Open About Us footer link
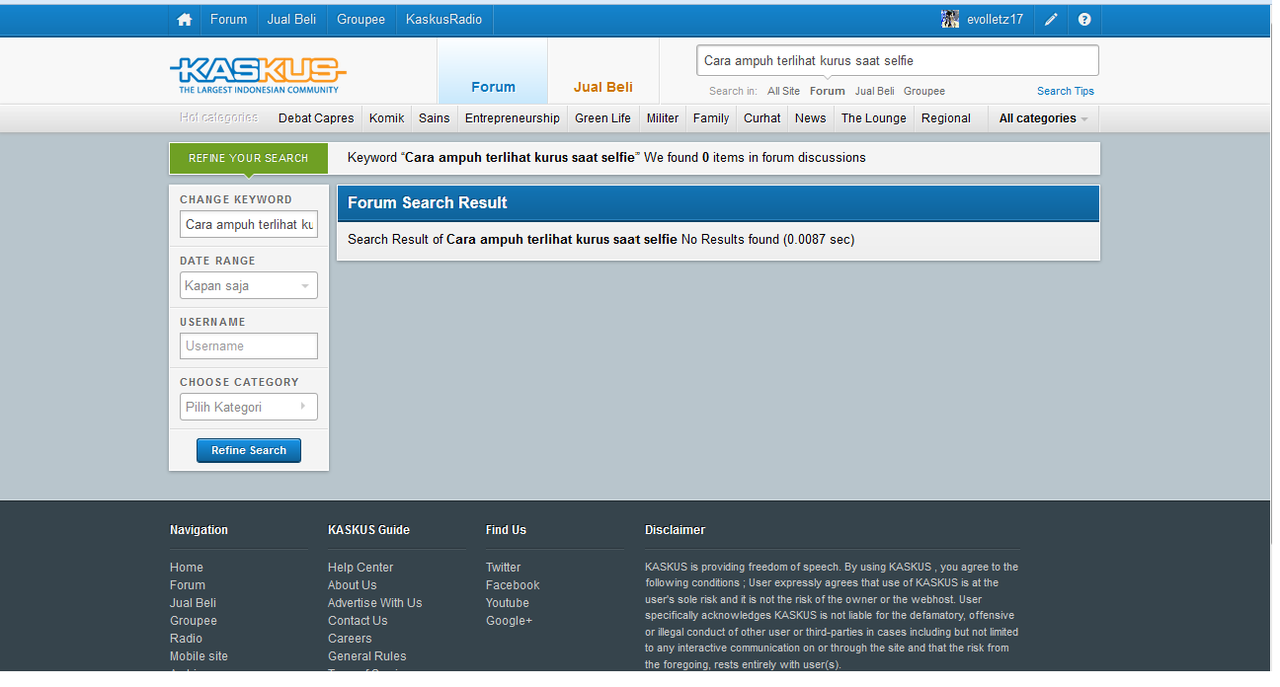Screen dimensions: 1280x687 point(352,585)
